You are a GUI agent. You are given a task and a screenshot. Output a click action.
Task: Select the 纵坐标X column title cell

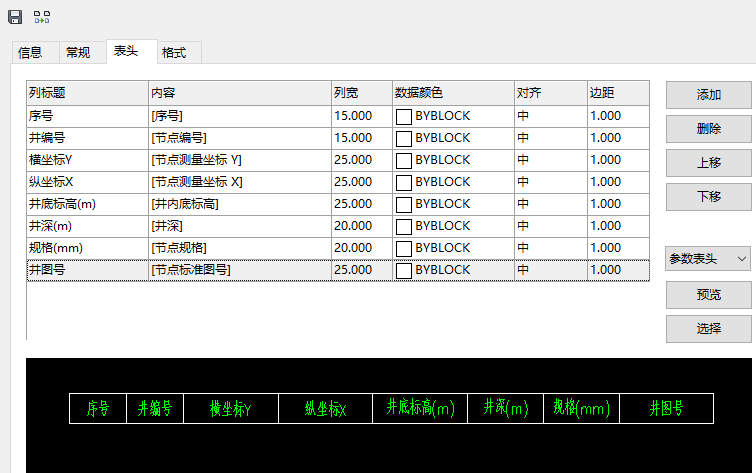pos(87,182)
